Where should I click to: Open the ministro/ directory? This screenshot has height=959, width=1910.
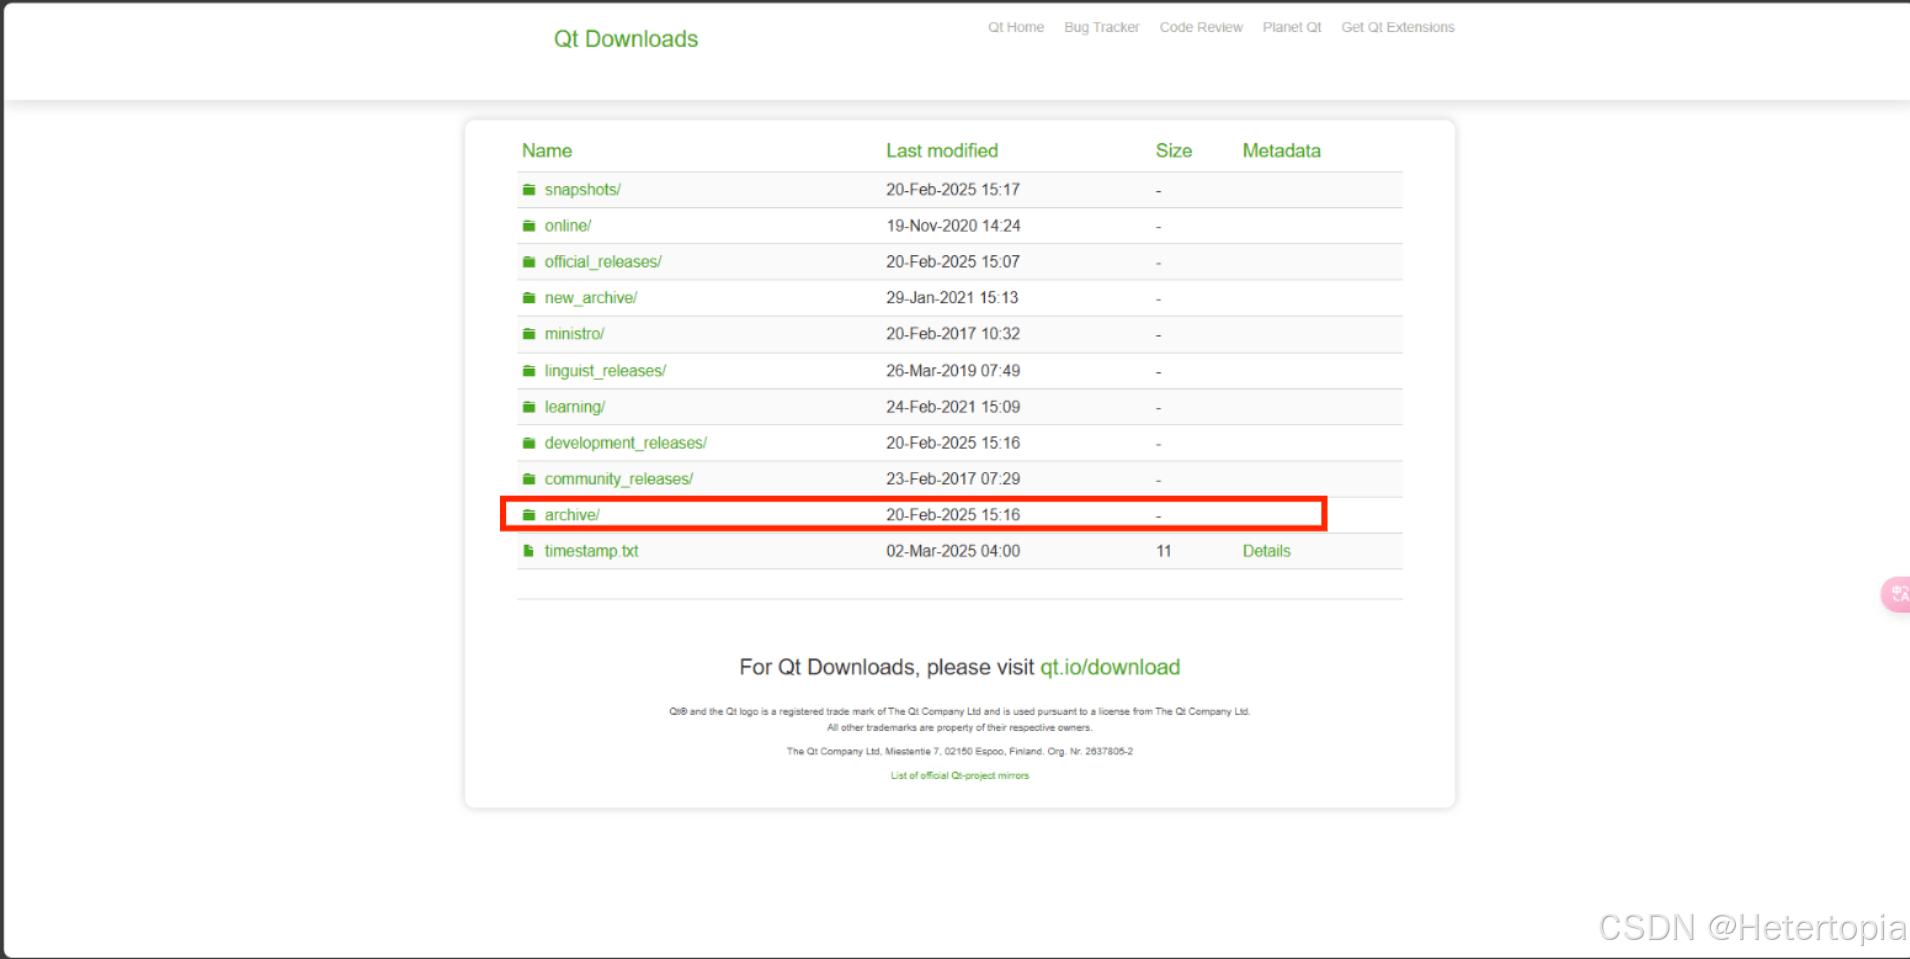[574, 334]
